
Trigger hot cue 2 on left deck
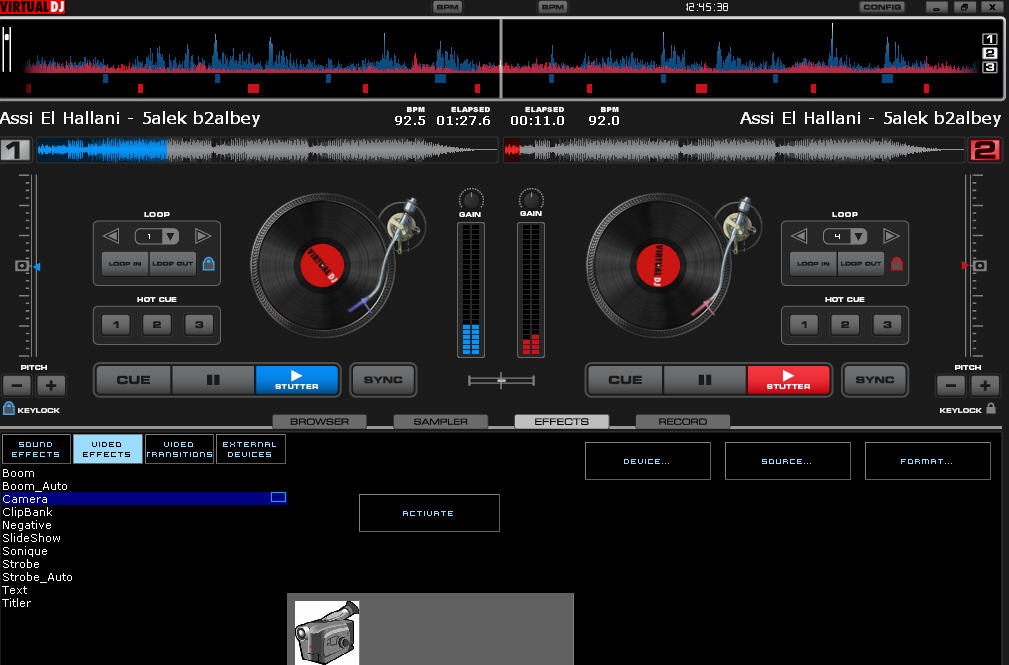tap(157, 324)
